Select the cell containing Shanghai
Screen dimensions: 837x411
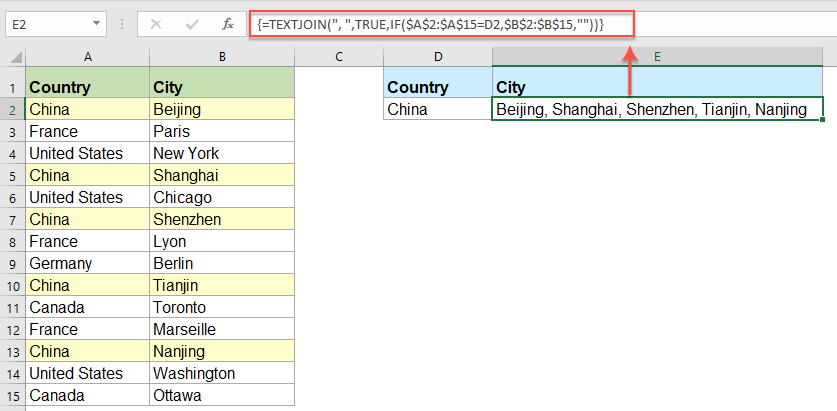tap(222, 175)
